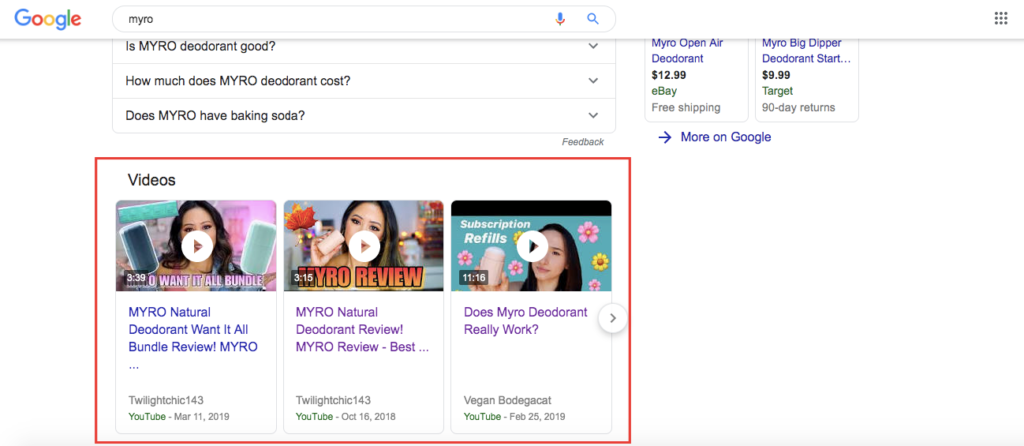
Task: Play the MYRO Review video
Action: [364, 246]
